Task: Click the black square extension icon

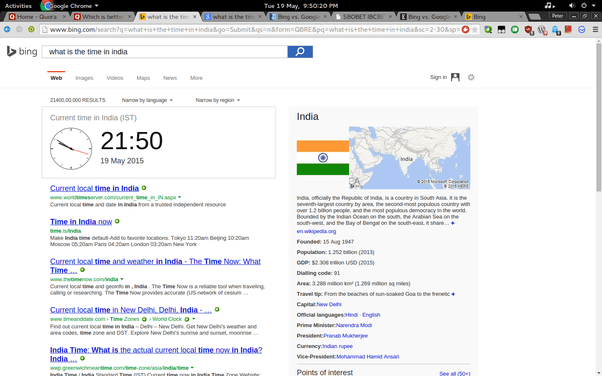Action: point(501,30)
